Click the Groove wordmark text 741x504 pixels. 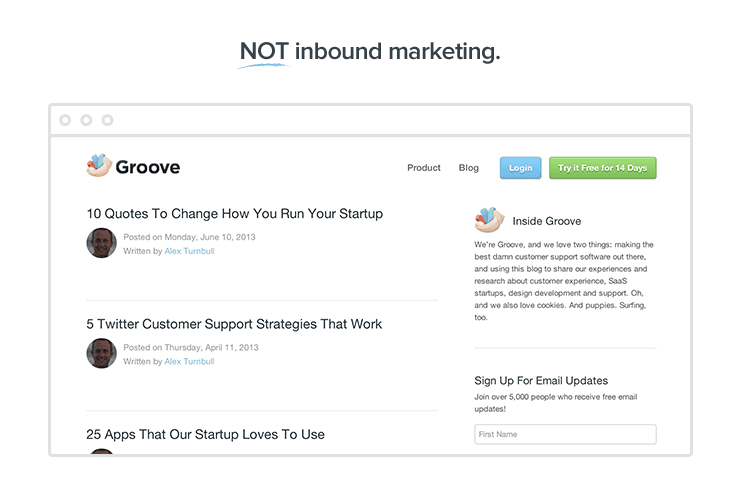[147, 167]
